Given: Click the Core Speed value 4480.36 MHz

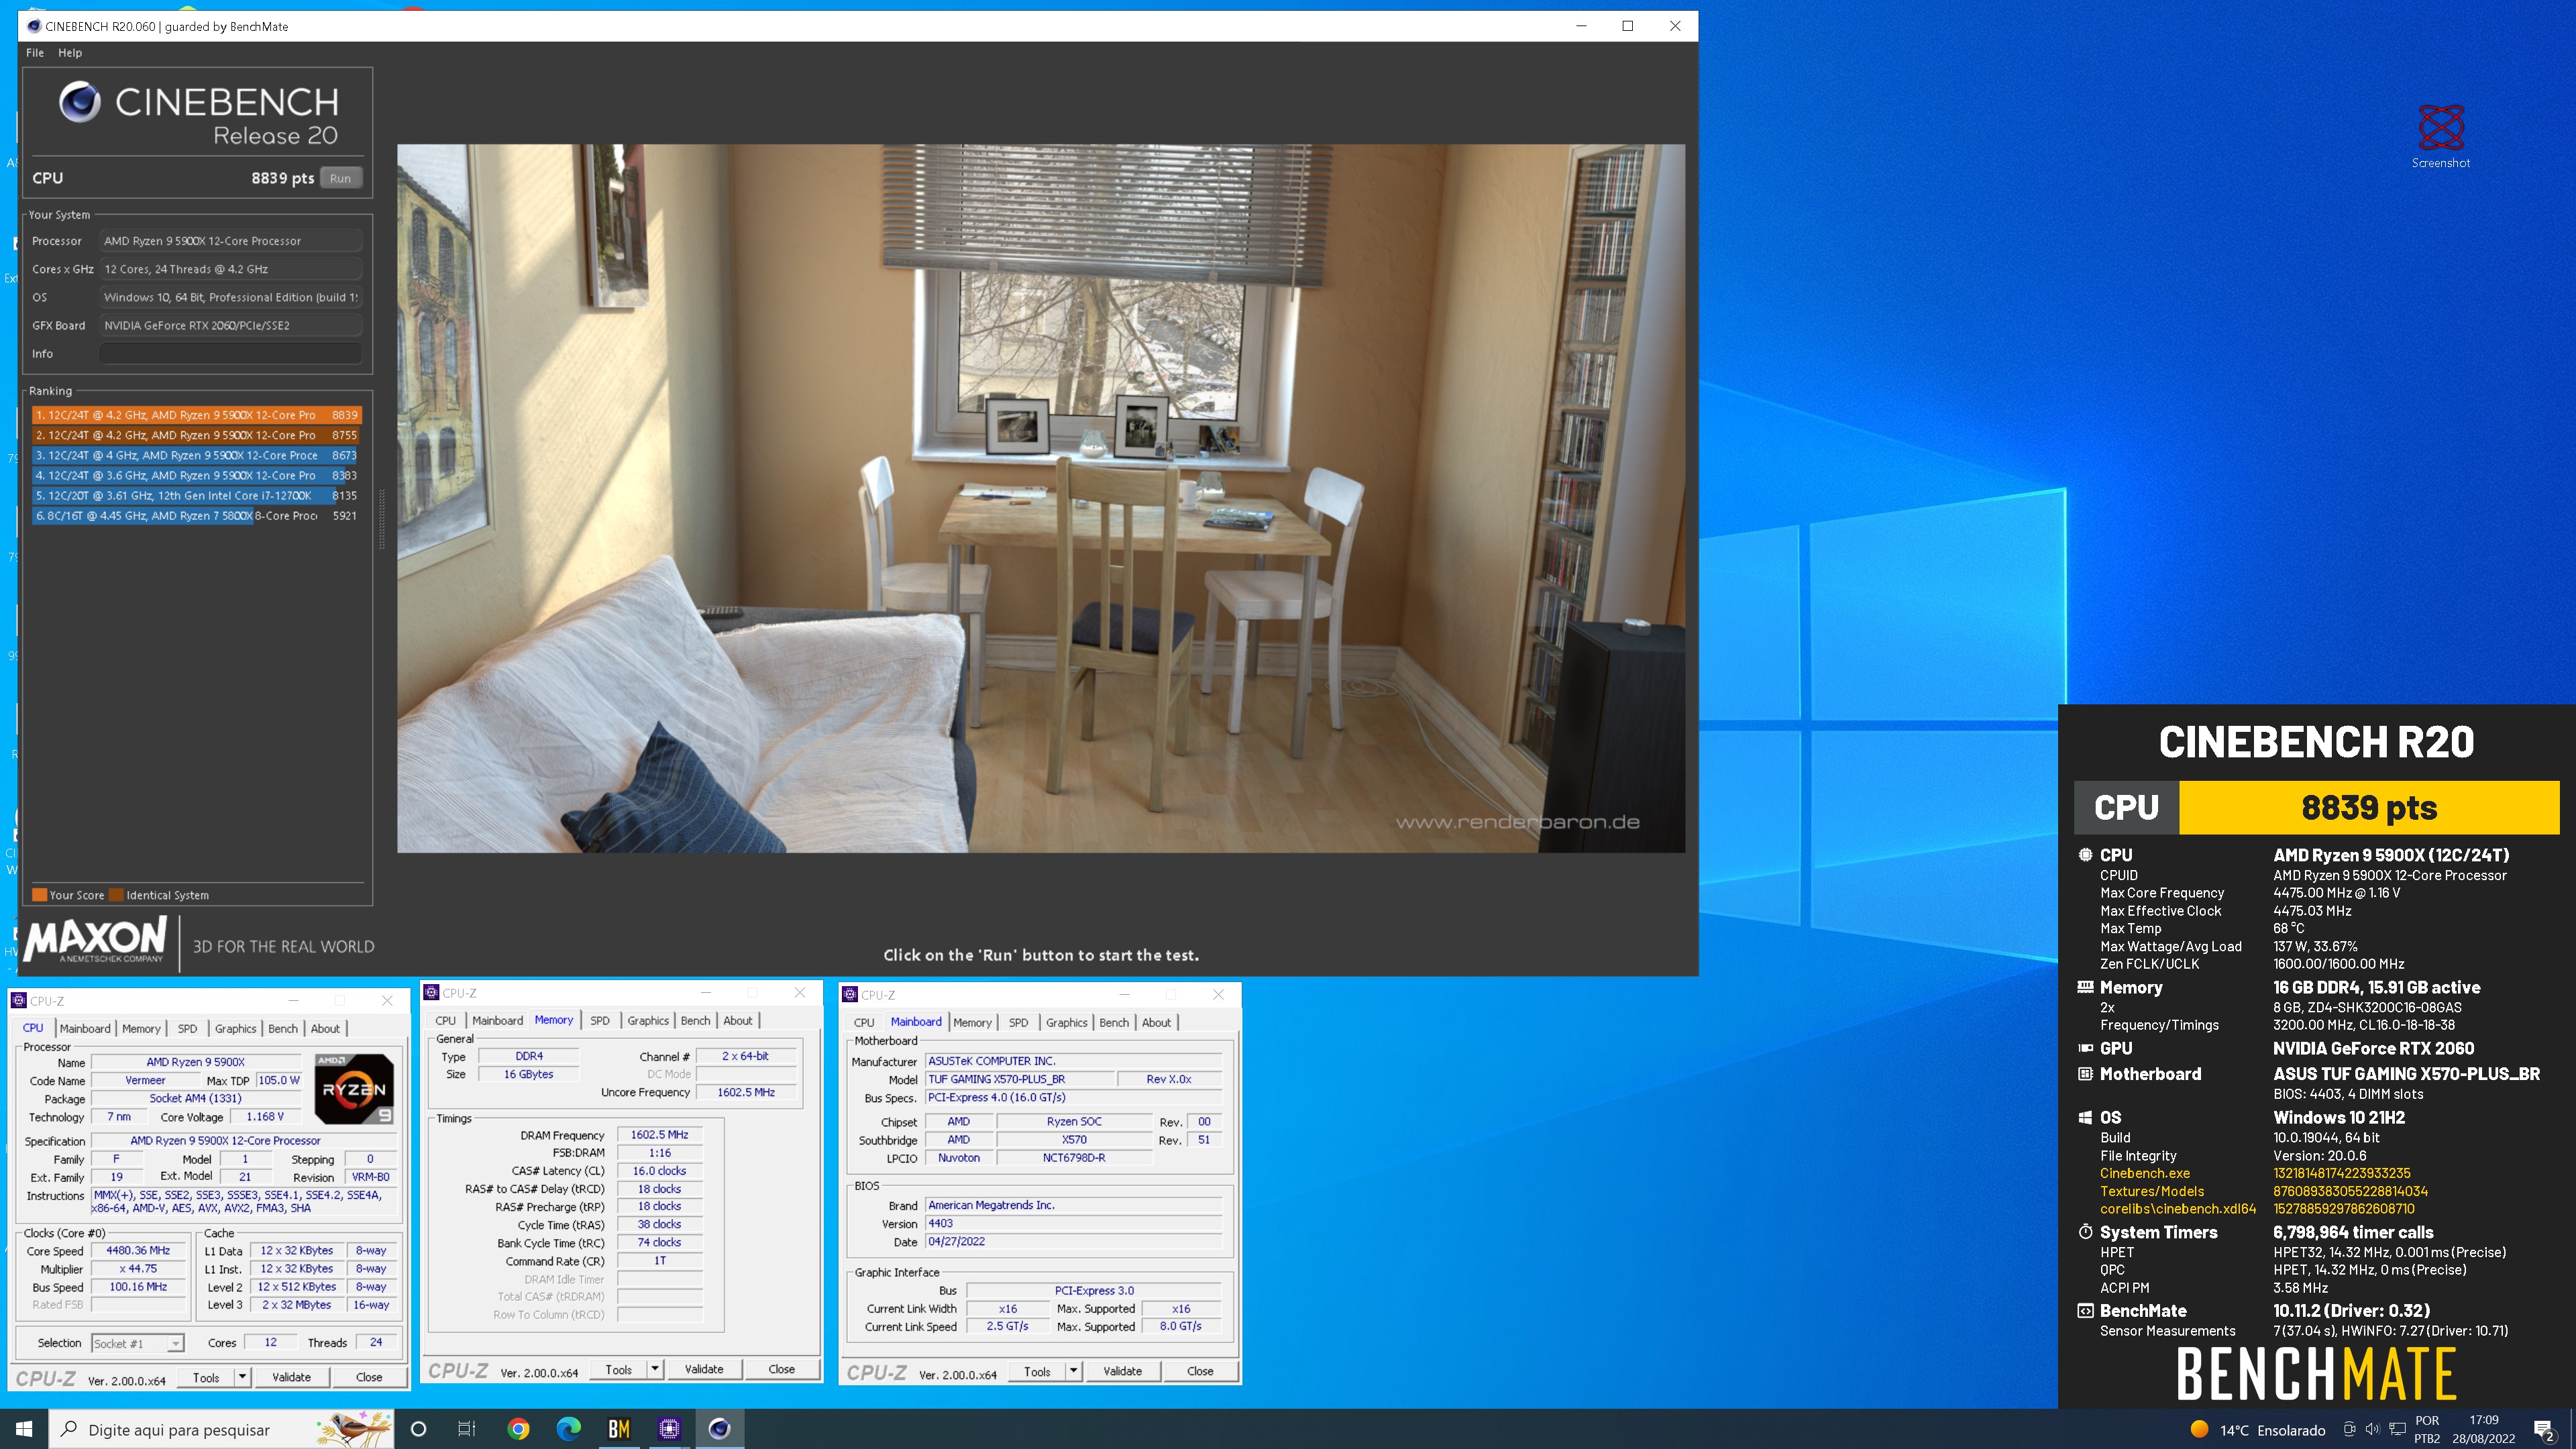Looking at the screenshot, I should click(138, 1250).
